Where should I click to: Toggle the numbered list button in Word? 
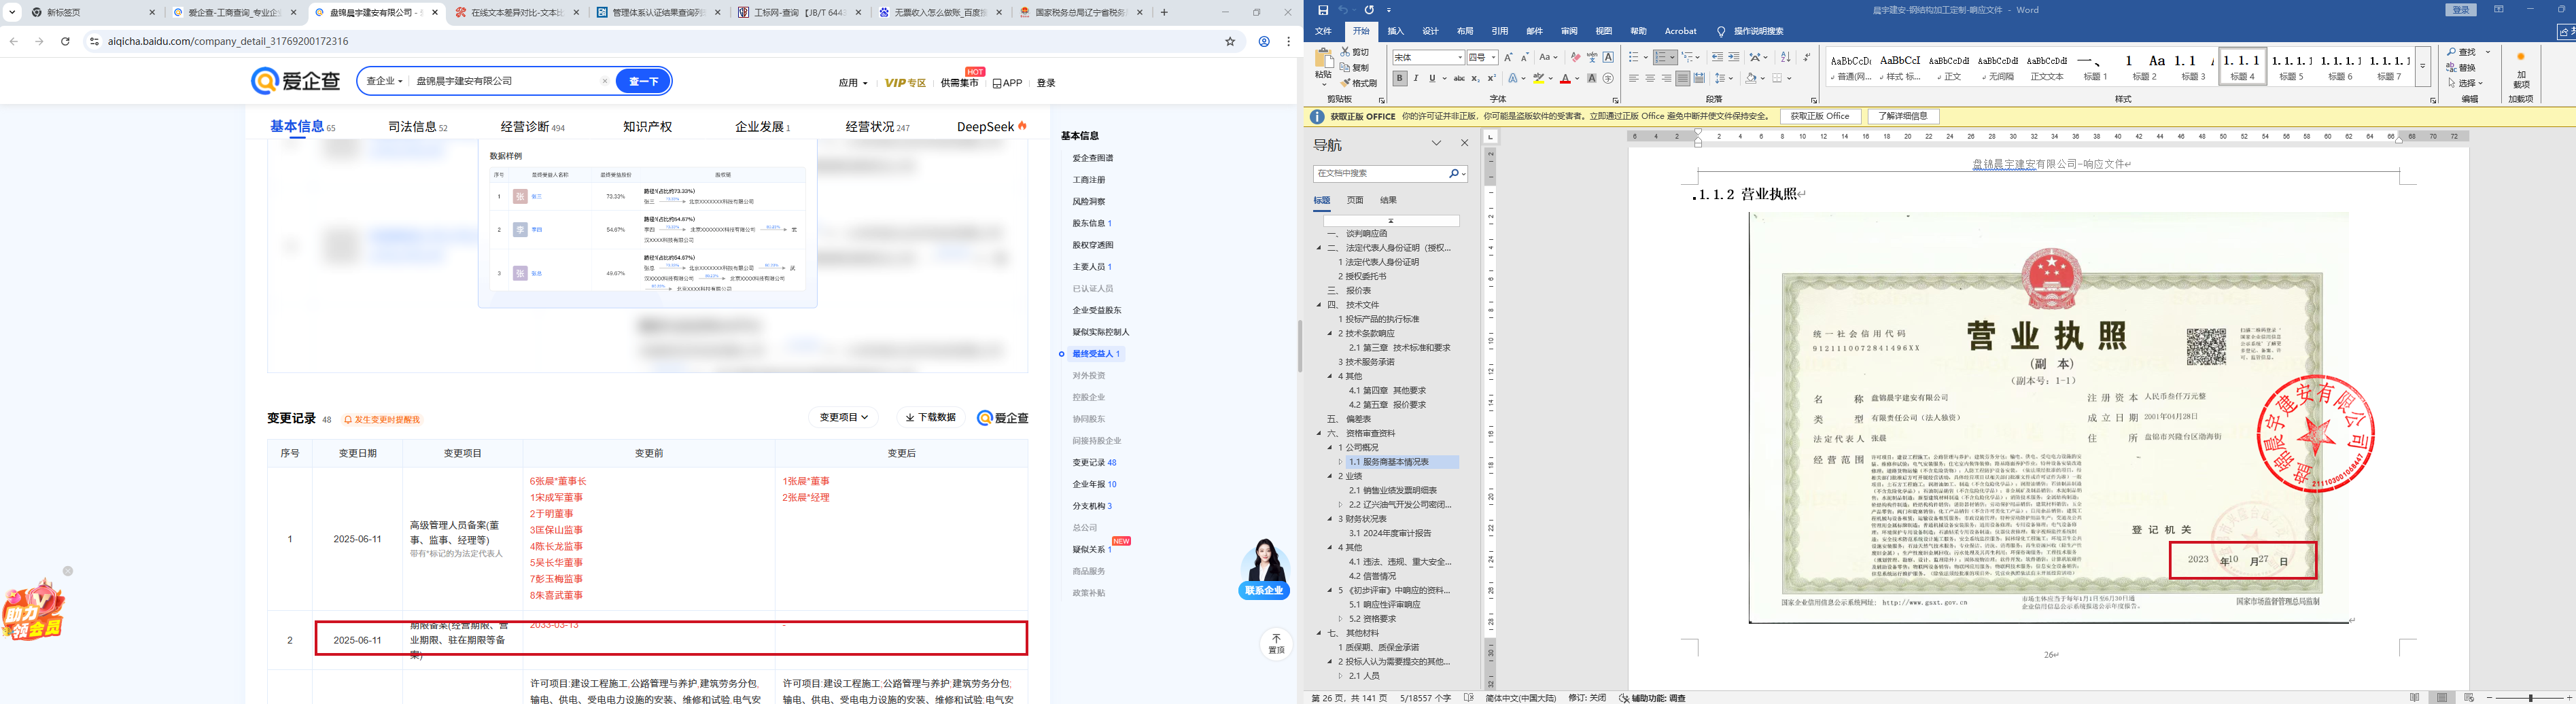click(1661, 57)
